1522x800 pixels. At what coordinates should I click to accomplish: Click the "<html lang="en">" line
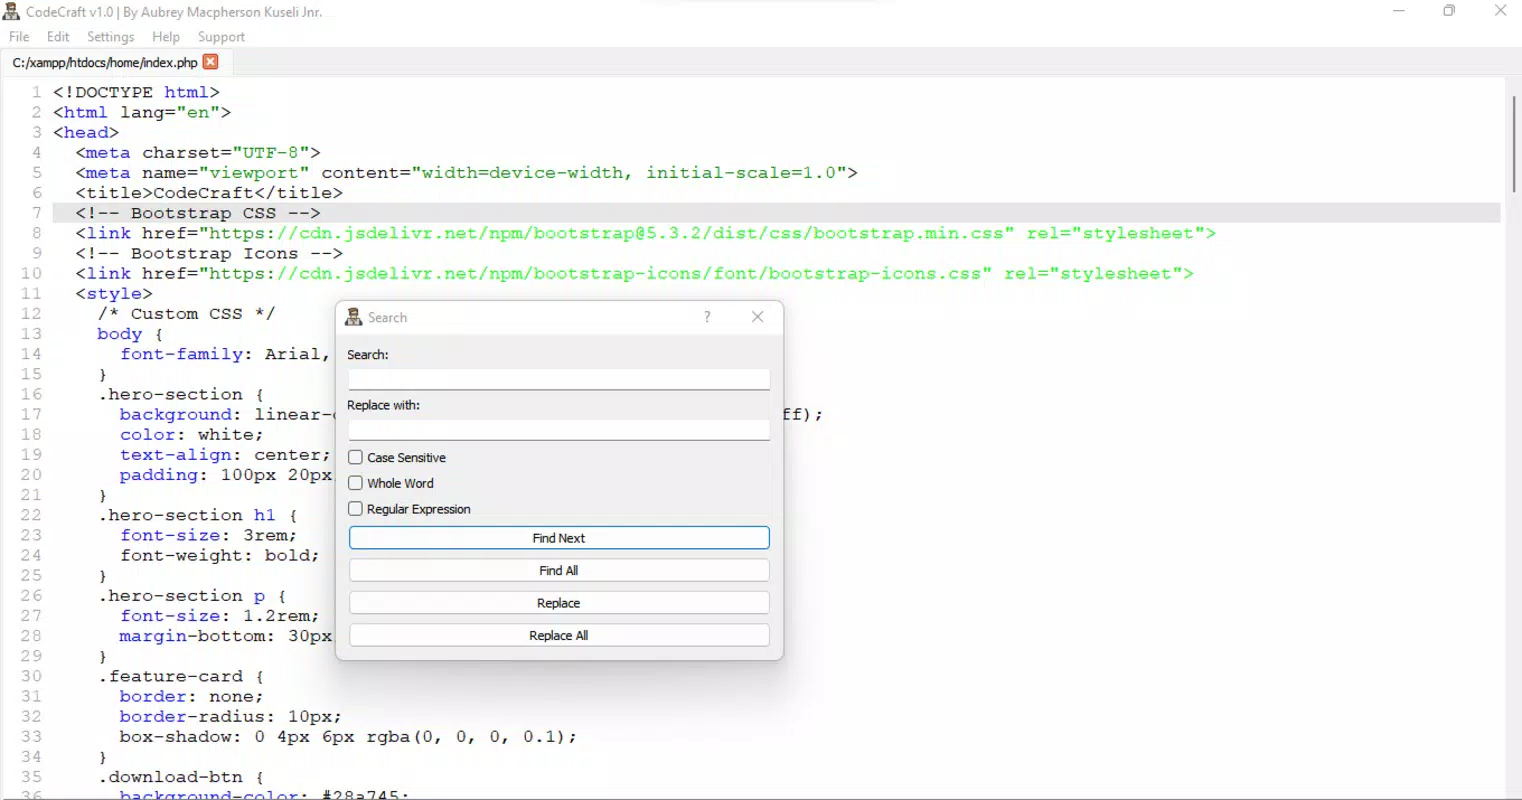142,113
